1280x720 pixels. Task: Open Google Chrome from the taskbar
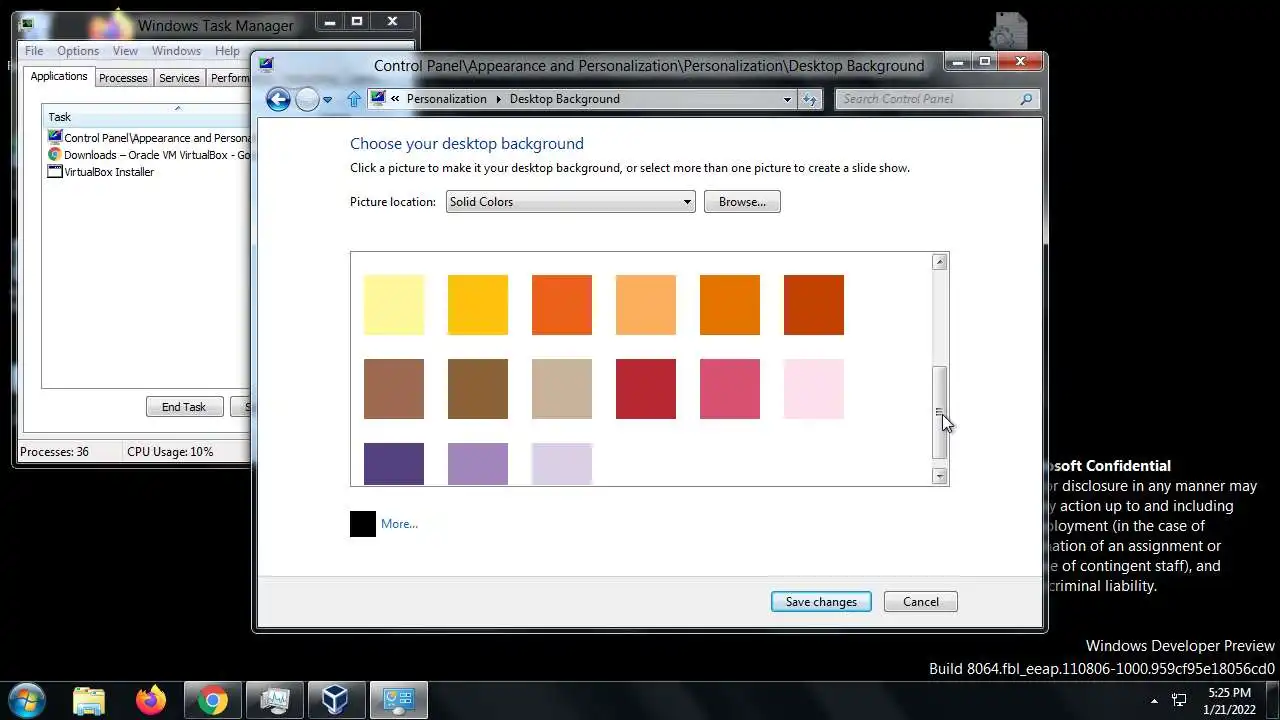click(212, 700)
